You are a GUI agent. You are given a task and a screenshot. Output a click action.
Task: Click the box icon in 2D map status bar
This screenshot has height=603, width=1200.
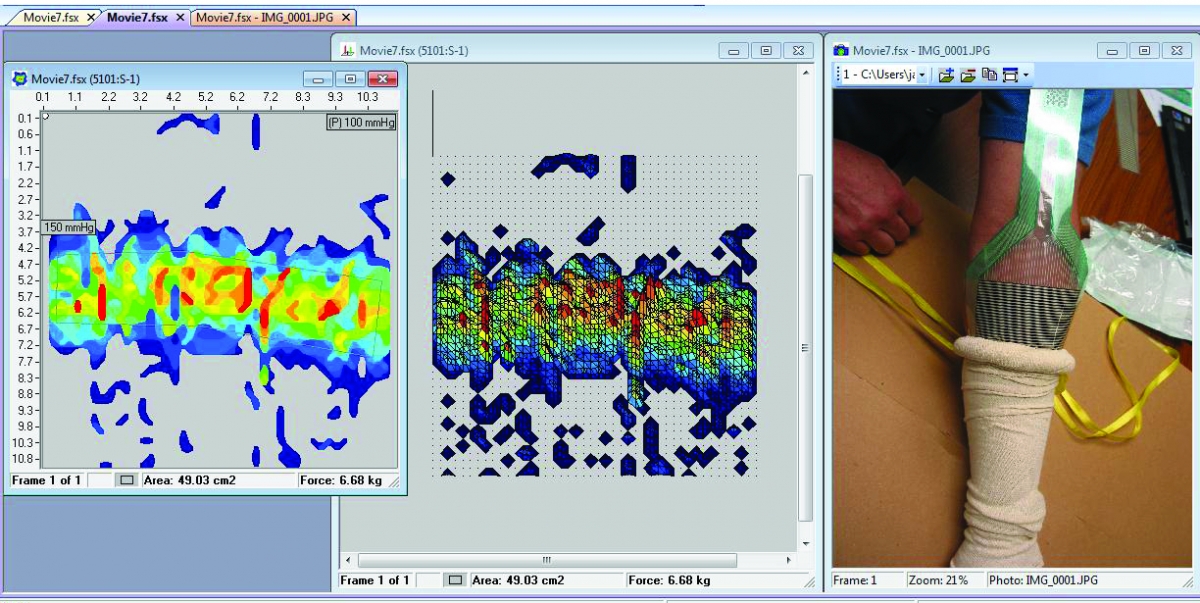point(126,481)
